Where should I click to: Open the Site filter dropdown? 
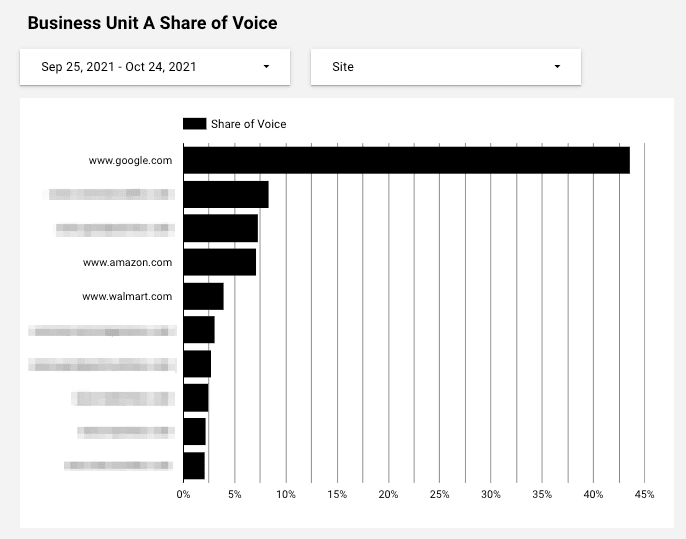click(445, 67)
